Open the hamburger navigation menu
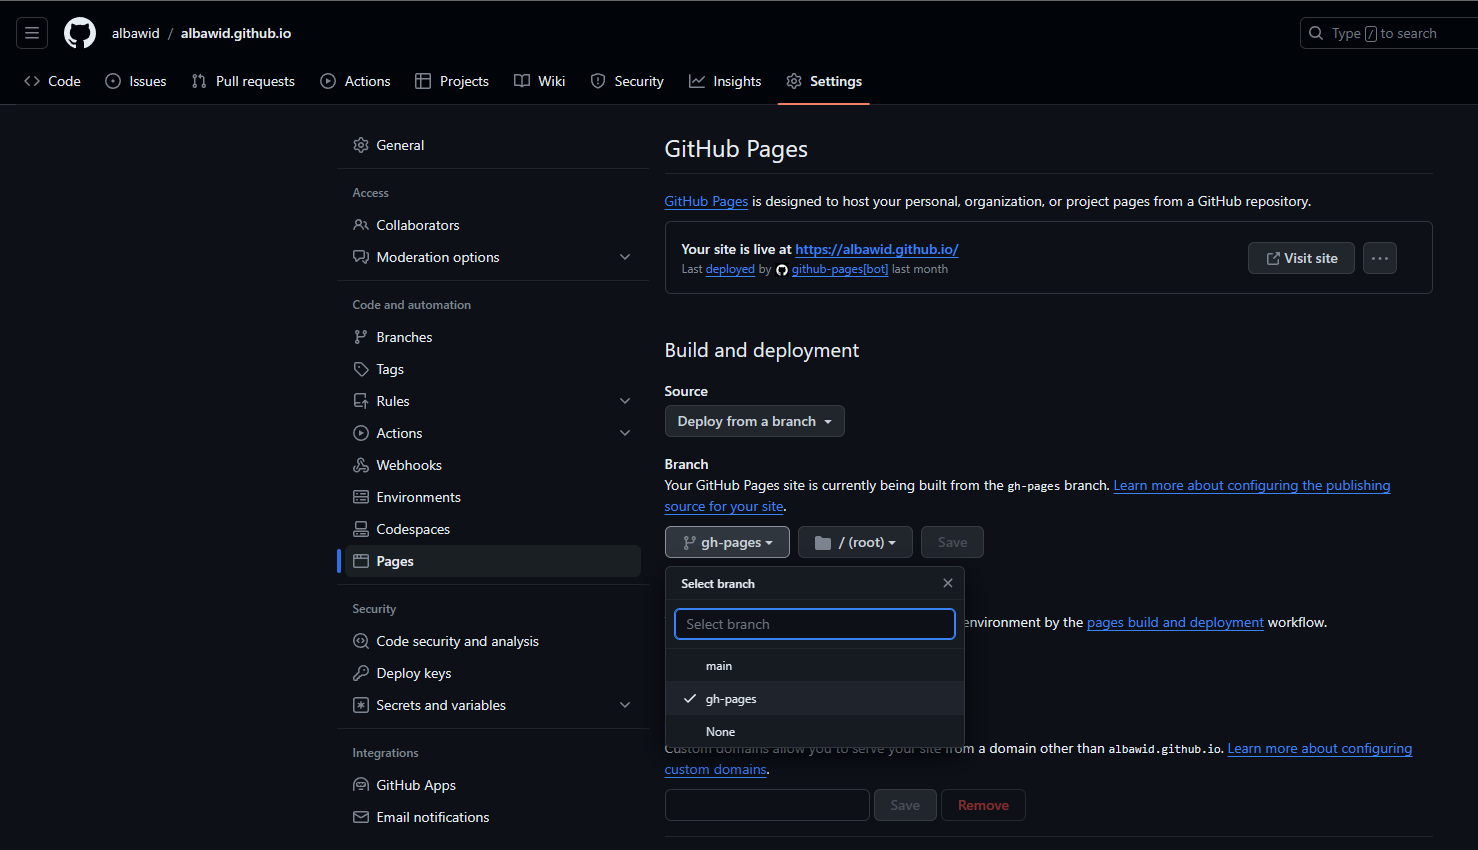1478x850 pixels. click(32, 33)
